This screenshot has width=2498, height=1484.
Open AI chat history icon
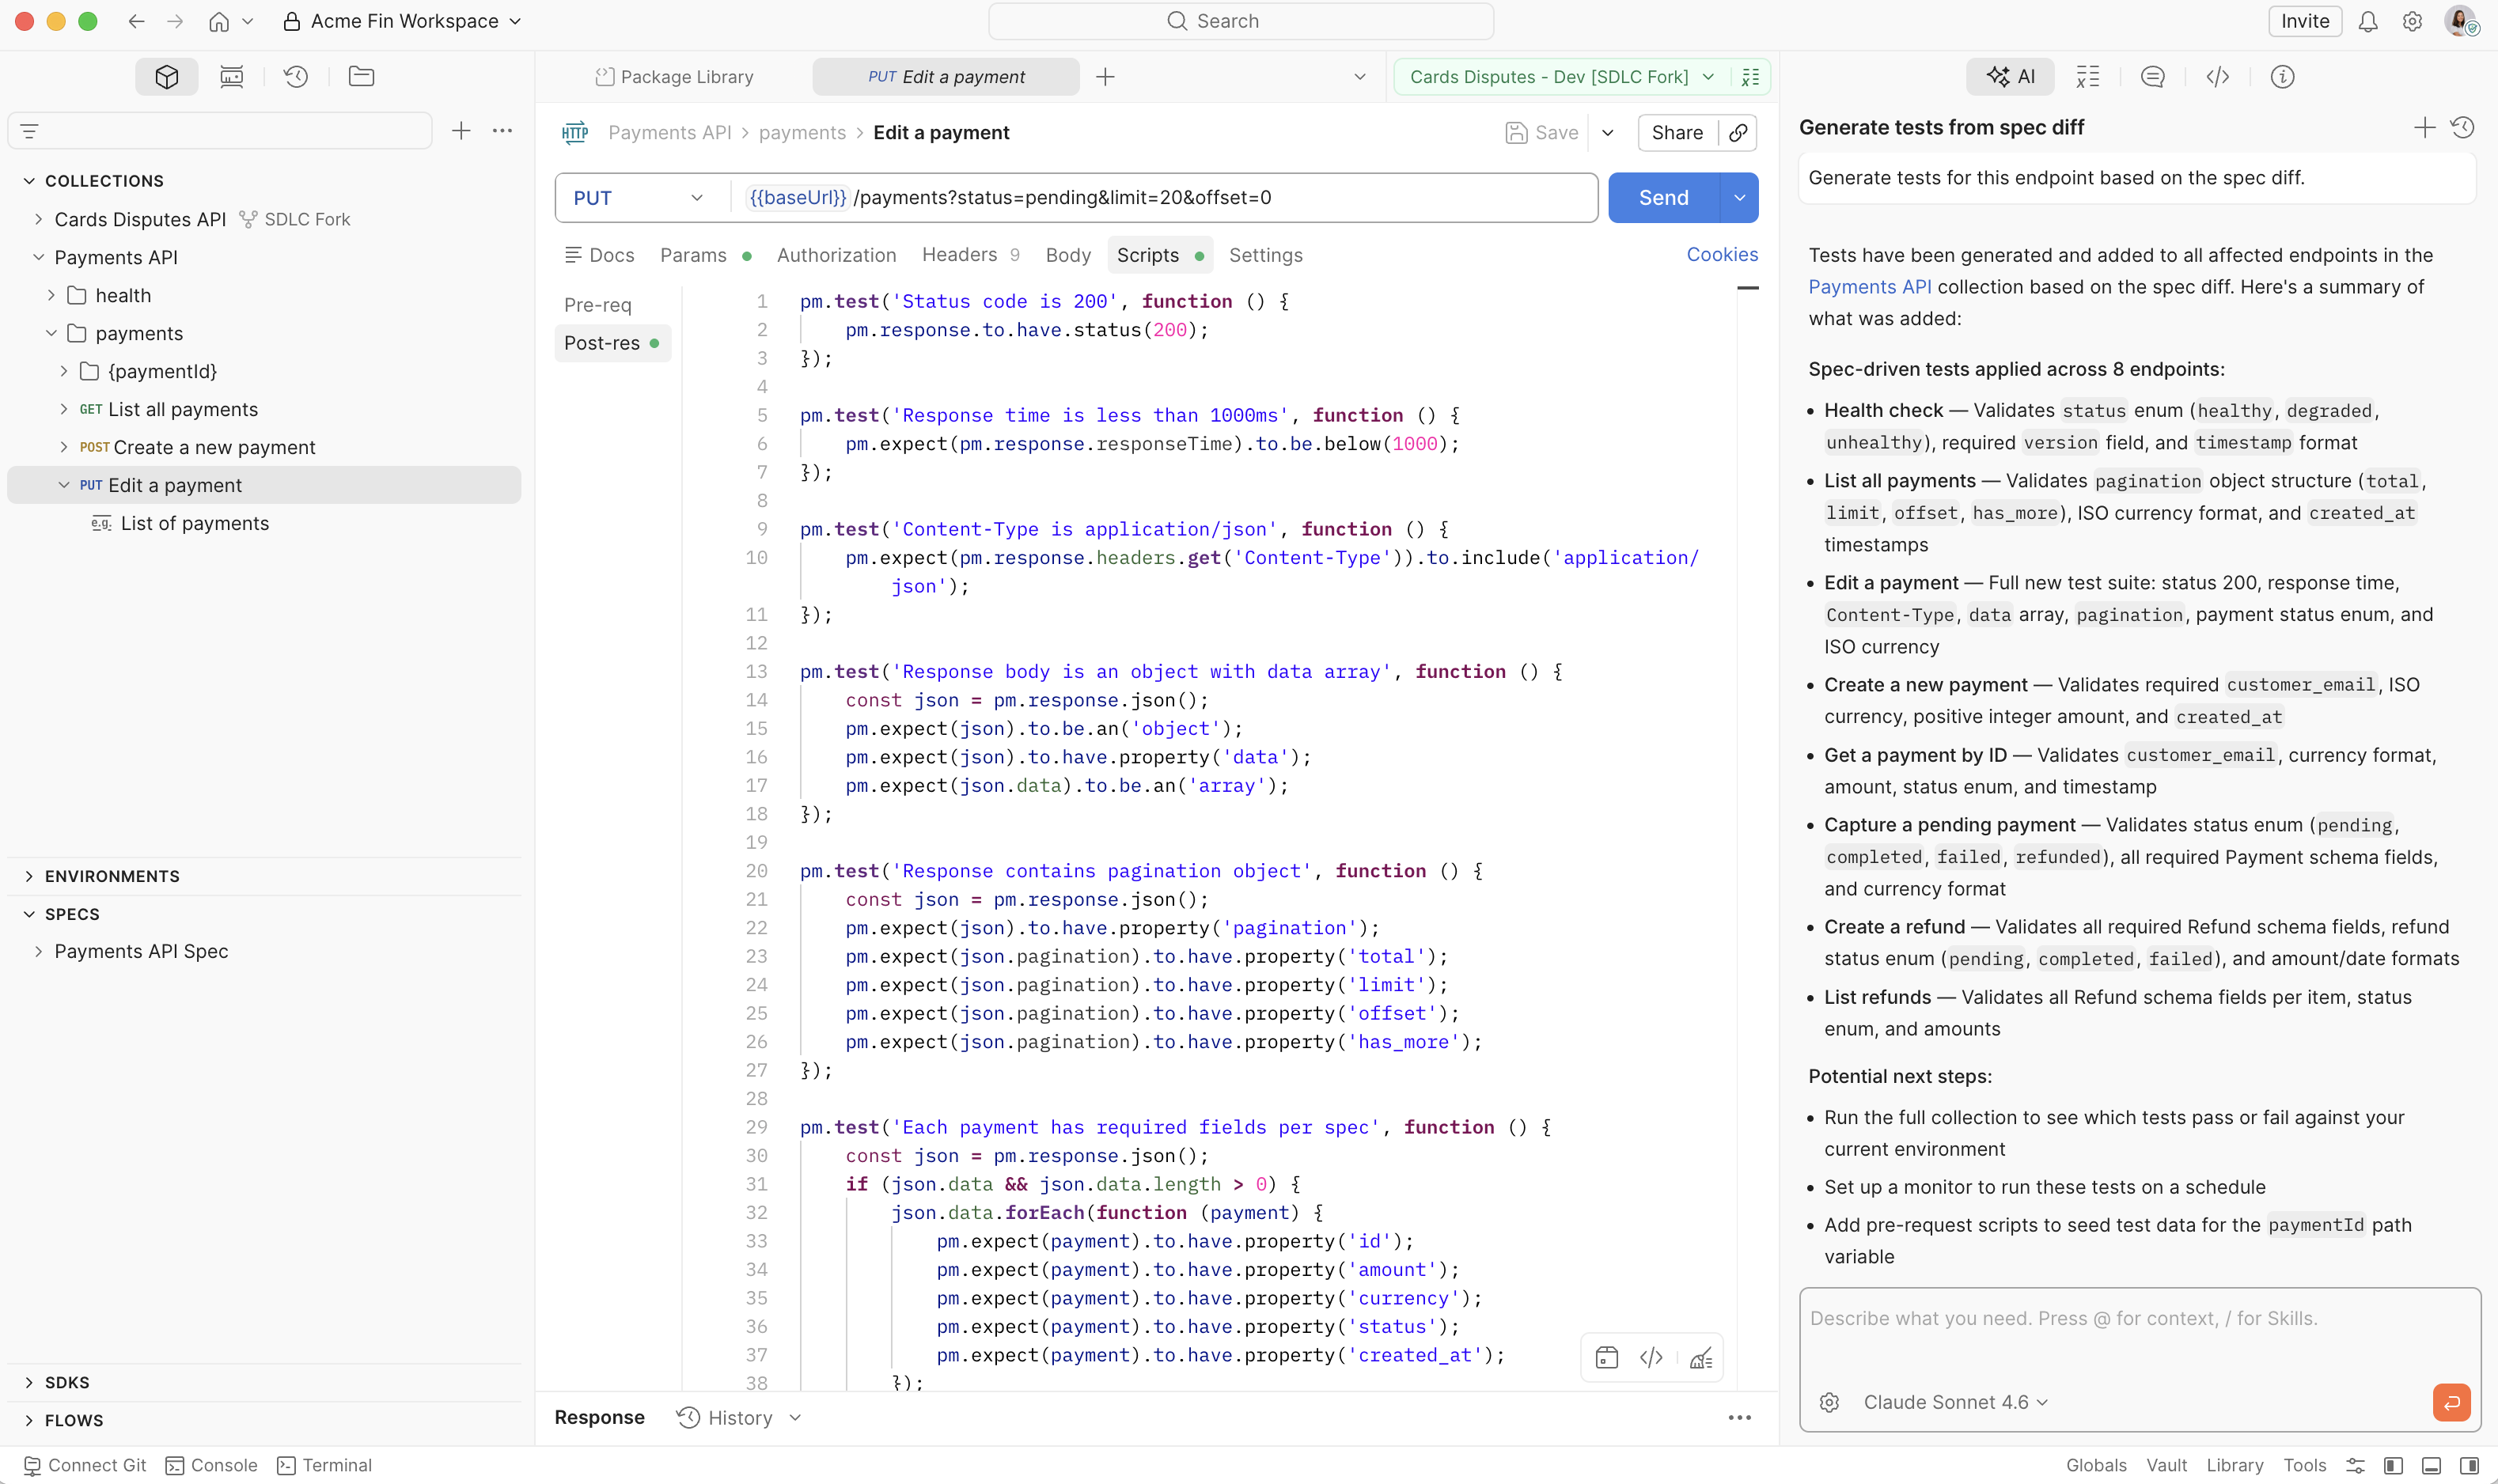coord(2463,127)
